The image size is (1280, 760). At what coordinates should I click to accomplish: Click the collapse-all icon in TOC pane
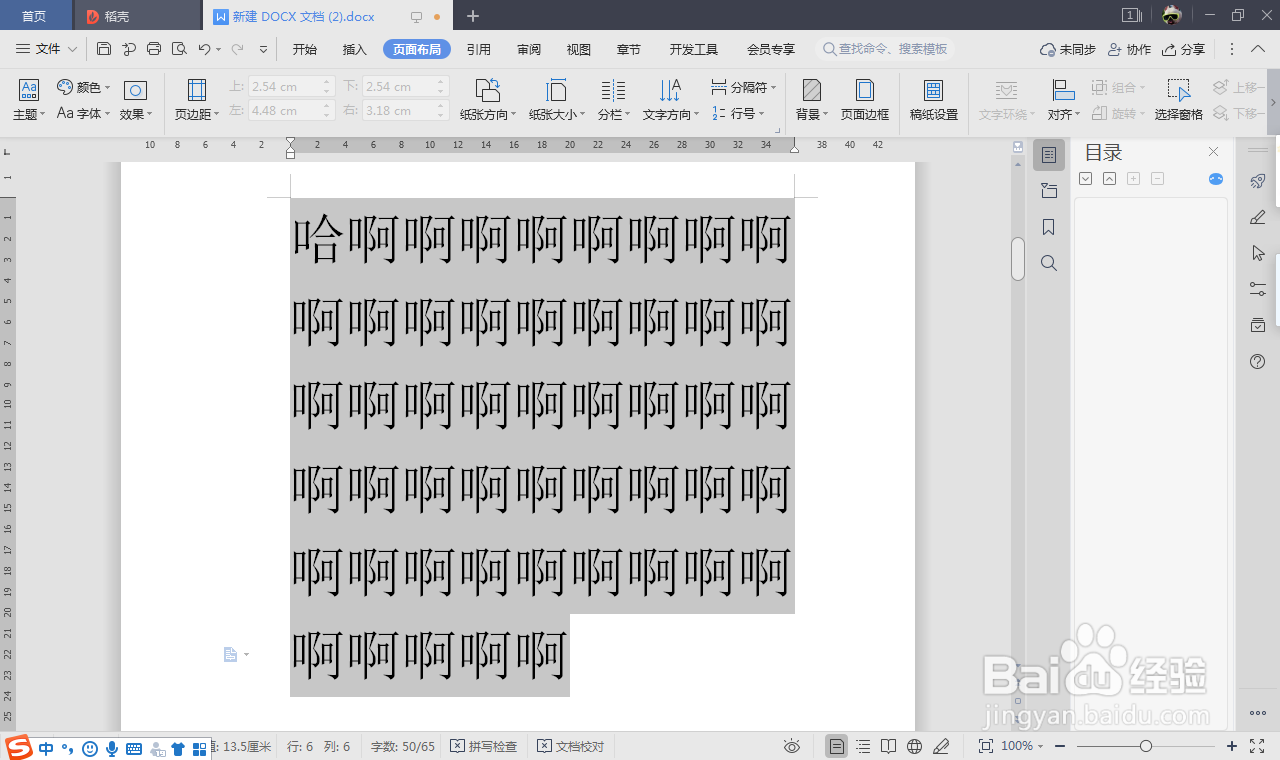(x=1110, y=179)
